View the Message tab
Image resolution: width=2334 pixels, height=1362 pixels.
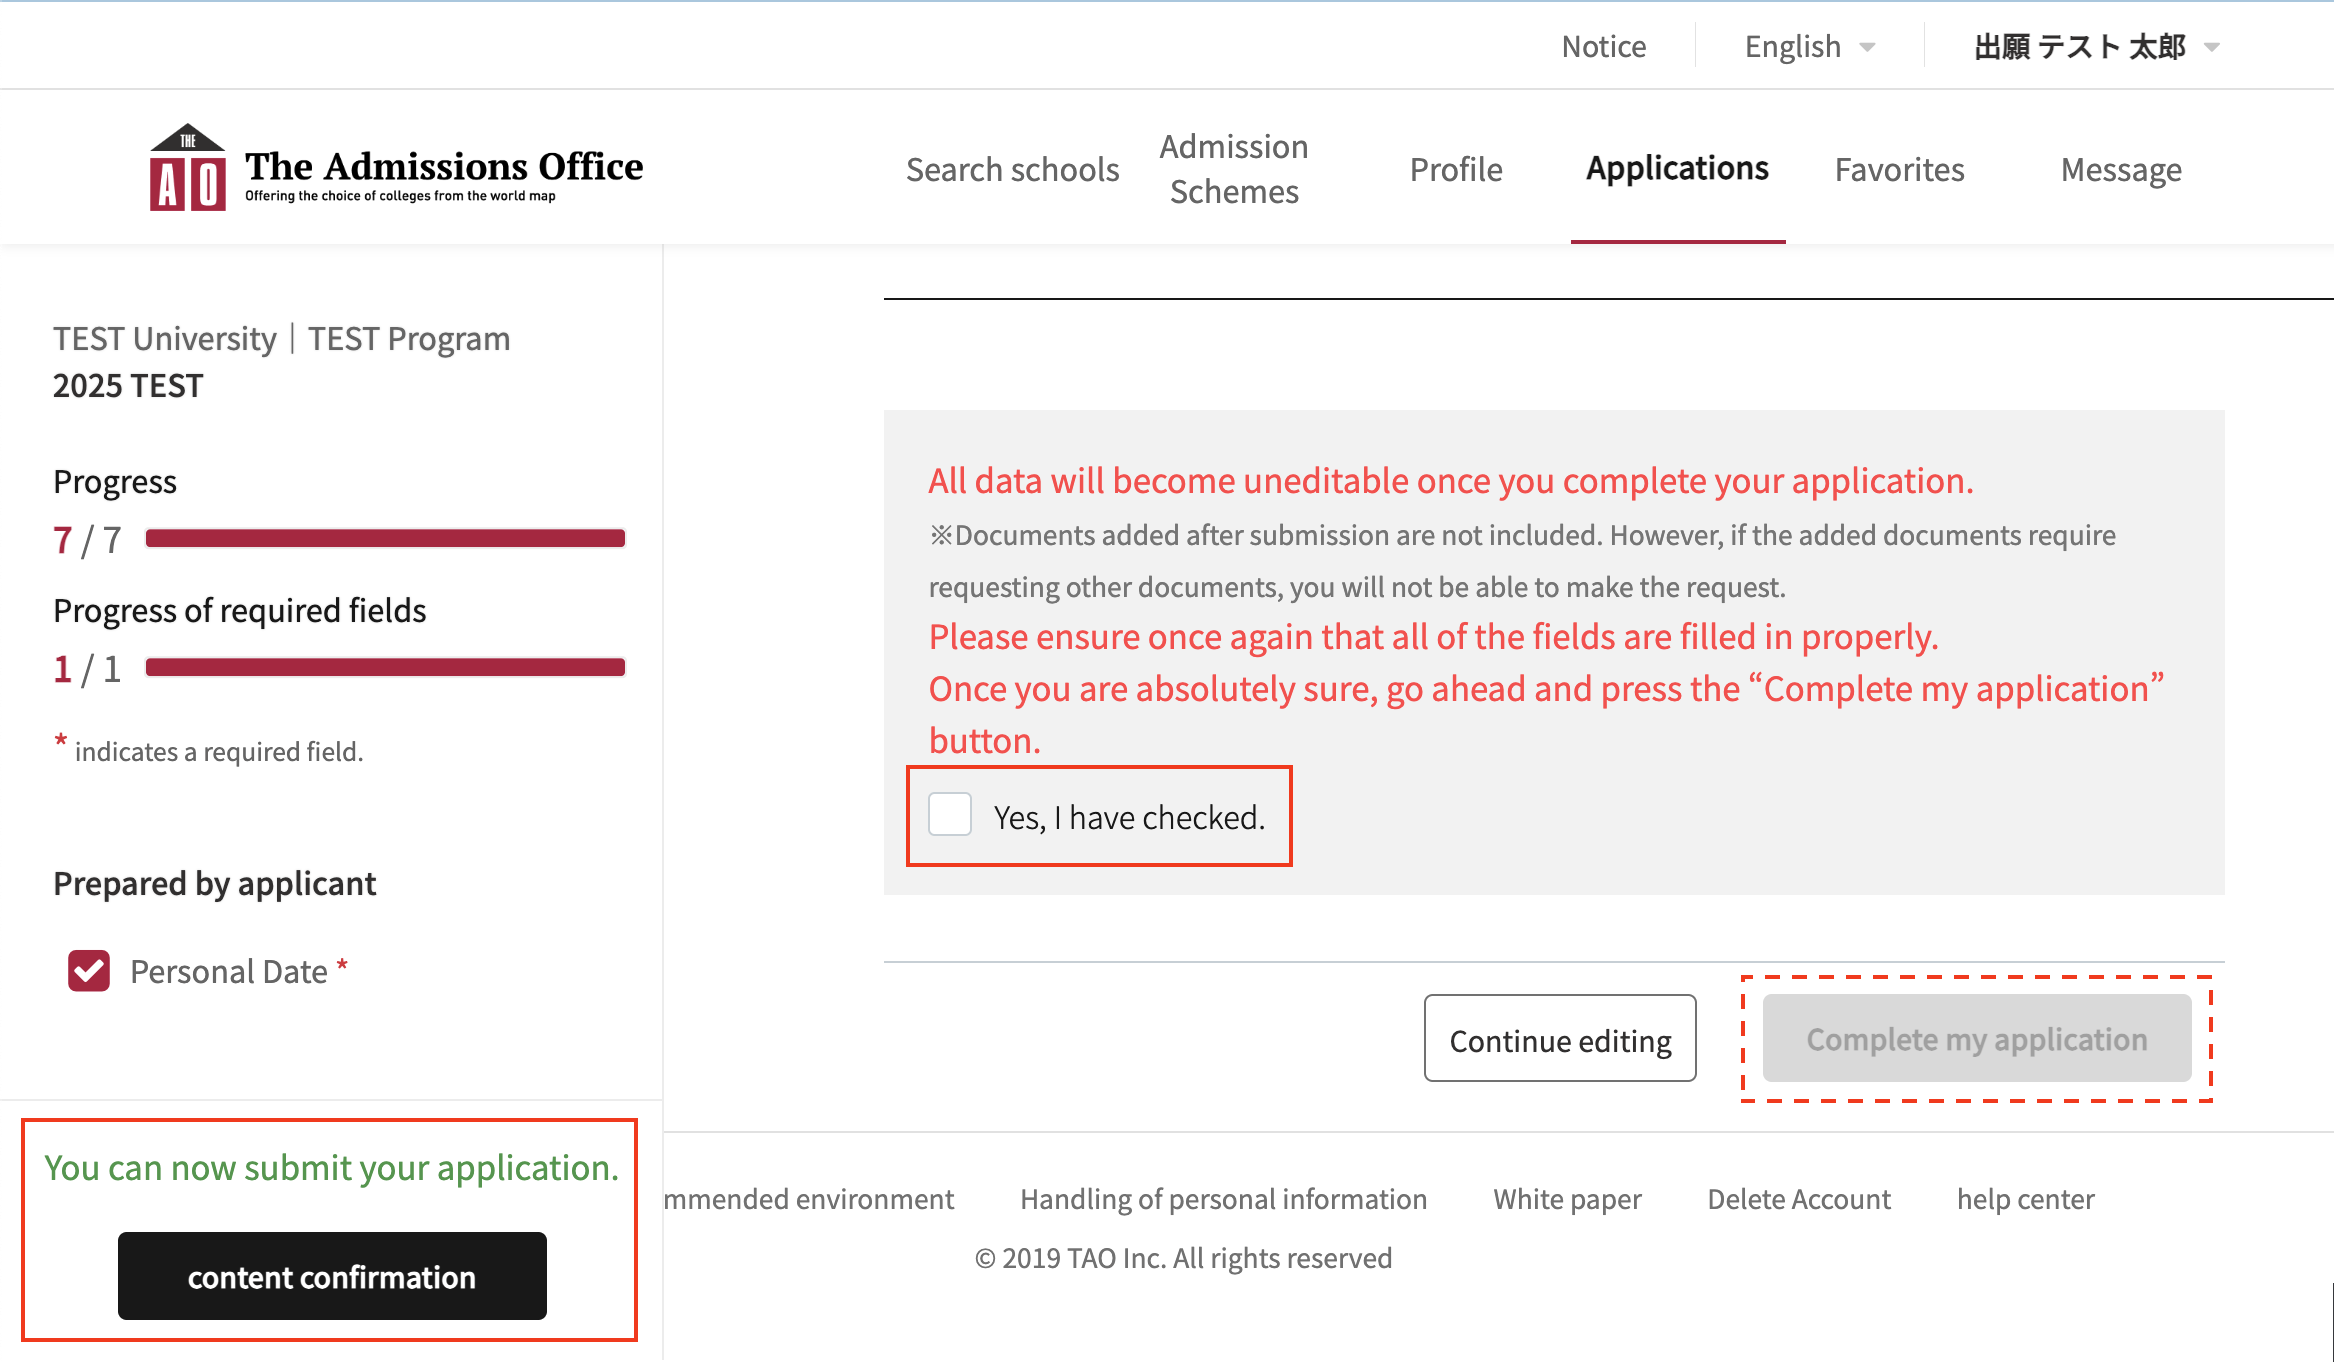pos(2121,169)
